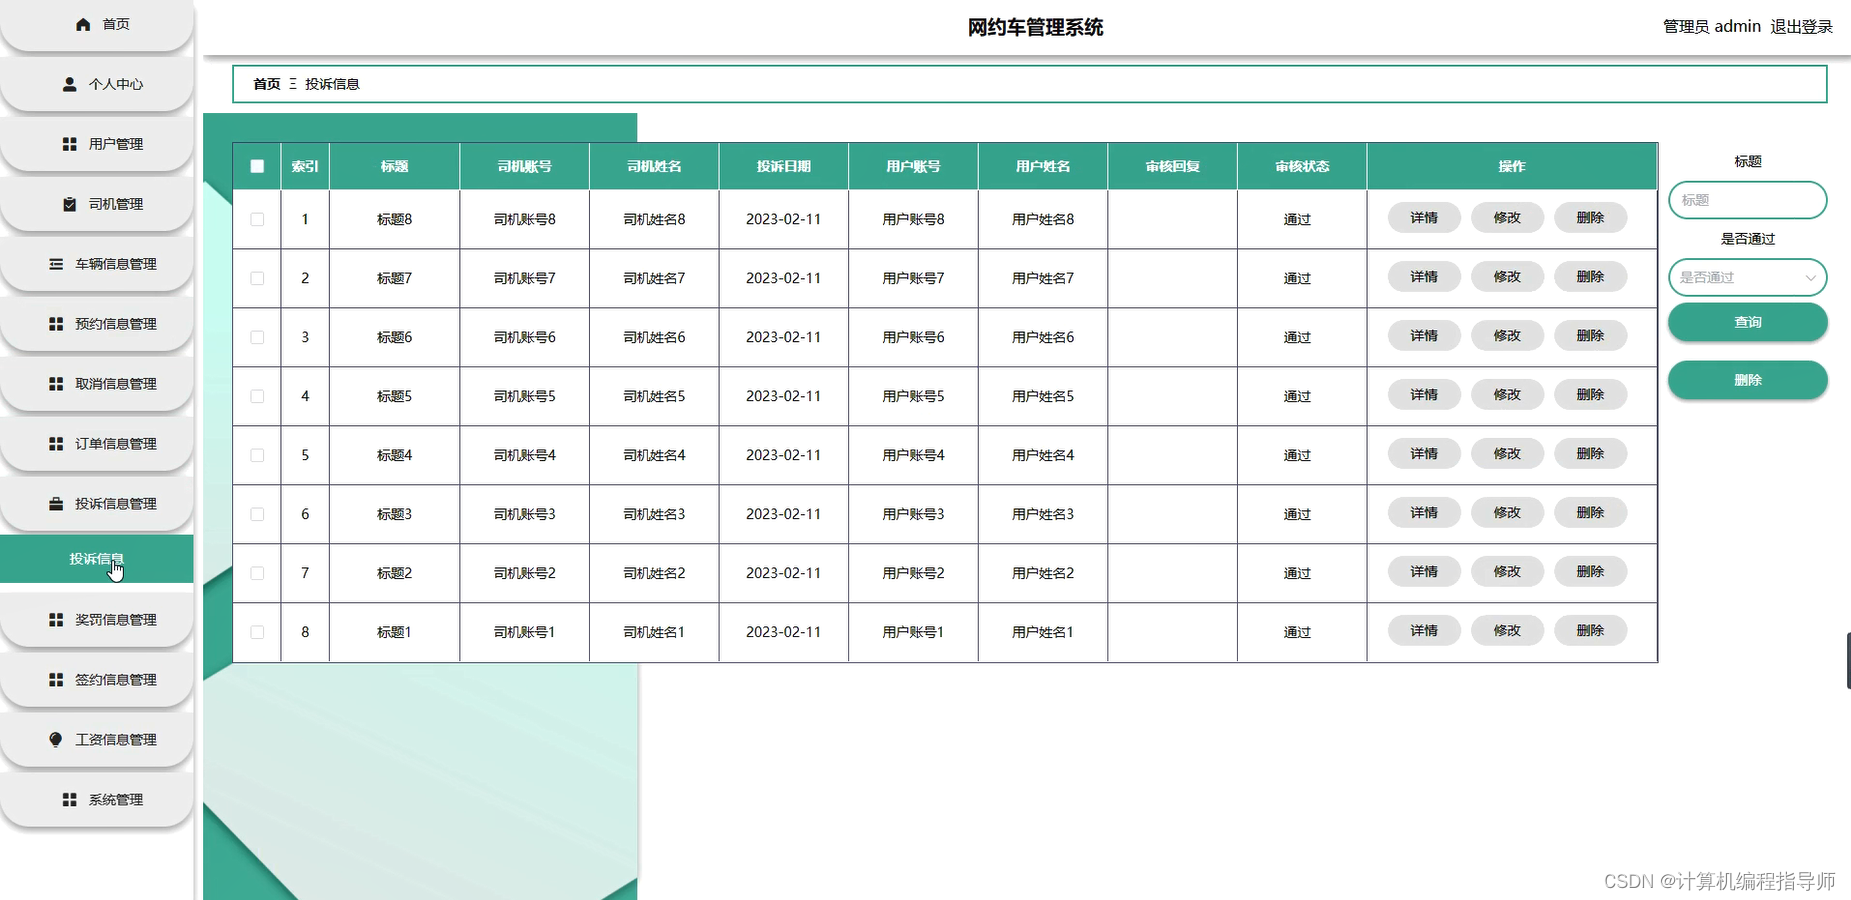Check the checkbox for row 标题8
This screenshot has width=1851, height=900.
tap(257, 219)
